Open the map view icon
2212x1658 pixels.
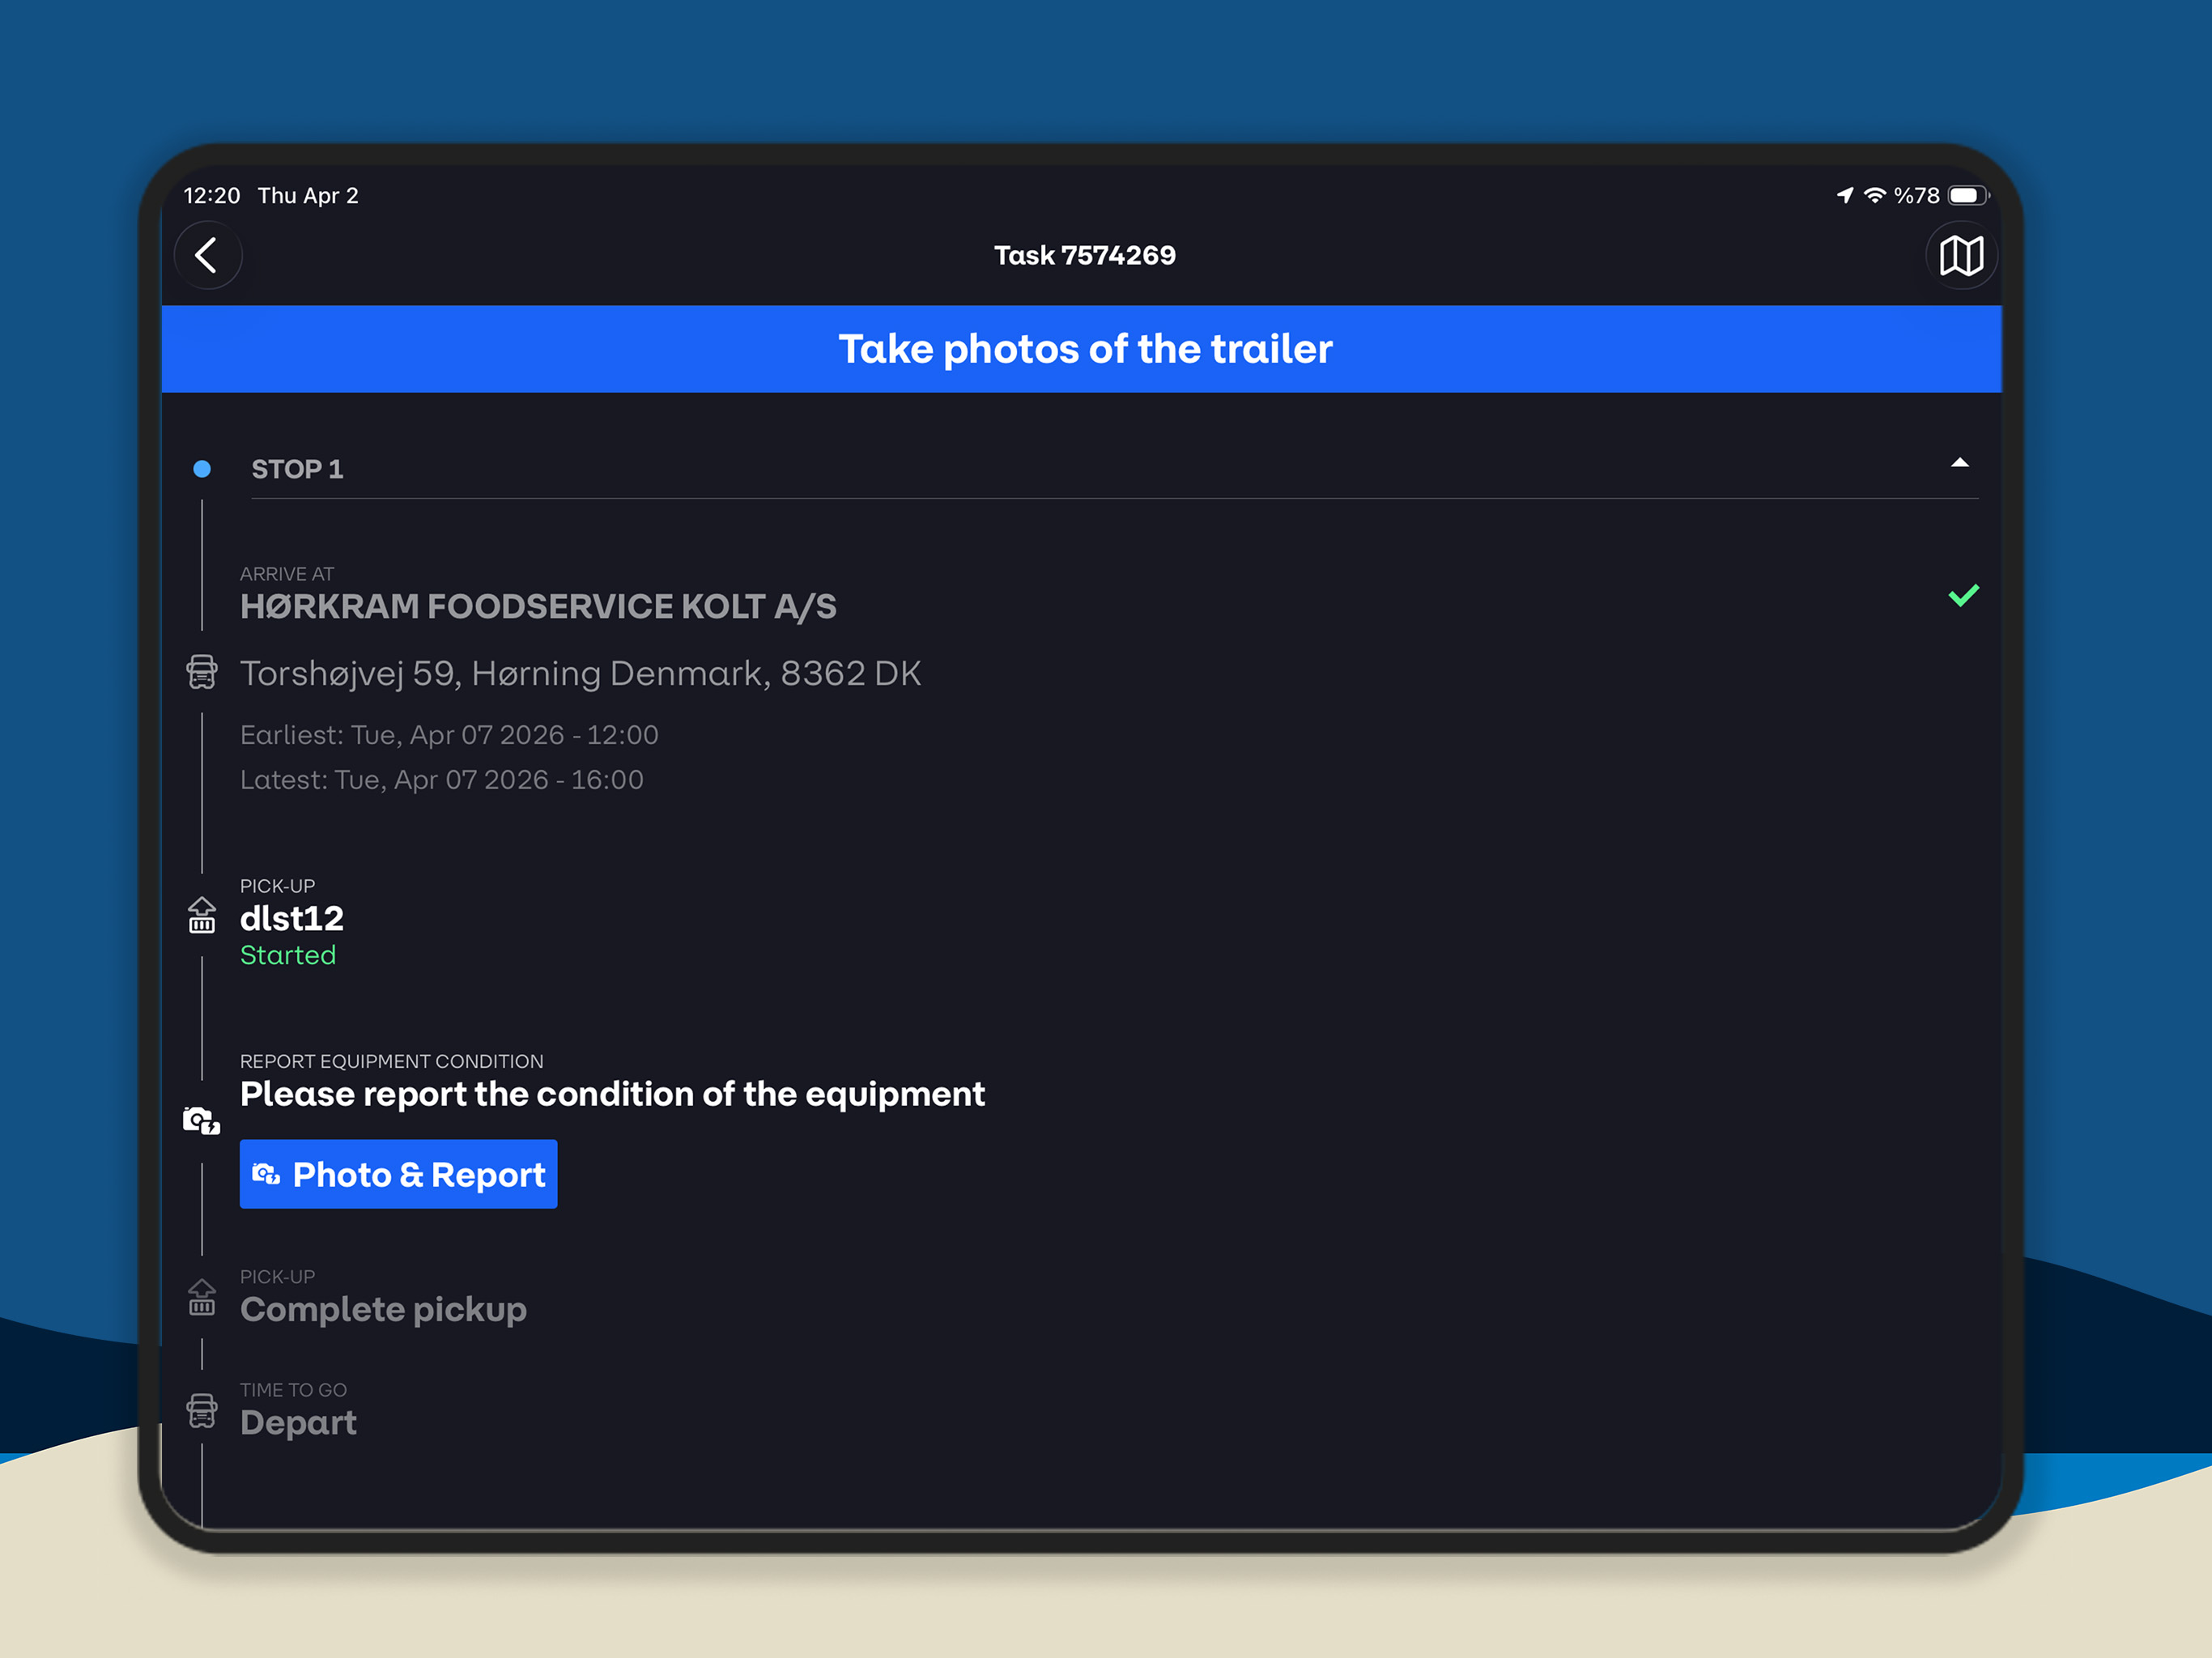click(1961, 255)
